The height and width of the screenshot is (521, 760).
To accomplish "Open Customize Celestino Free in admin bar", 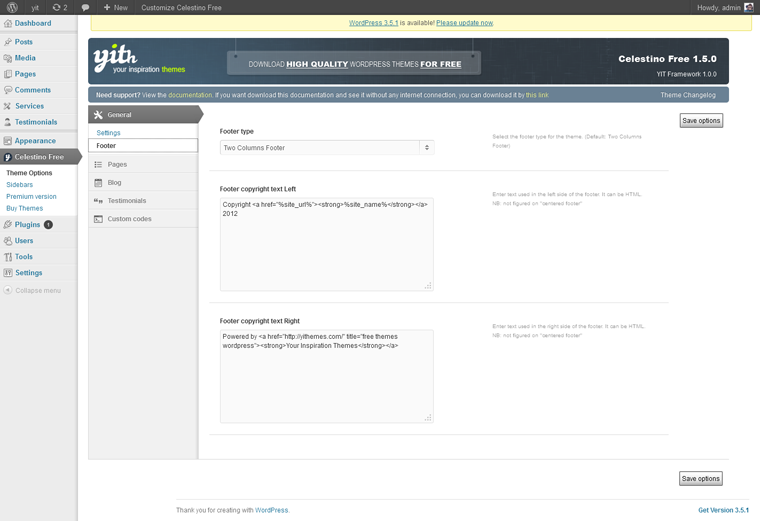I will click(x=181, y=7).
